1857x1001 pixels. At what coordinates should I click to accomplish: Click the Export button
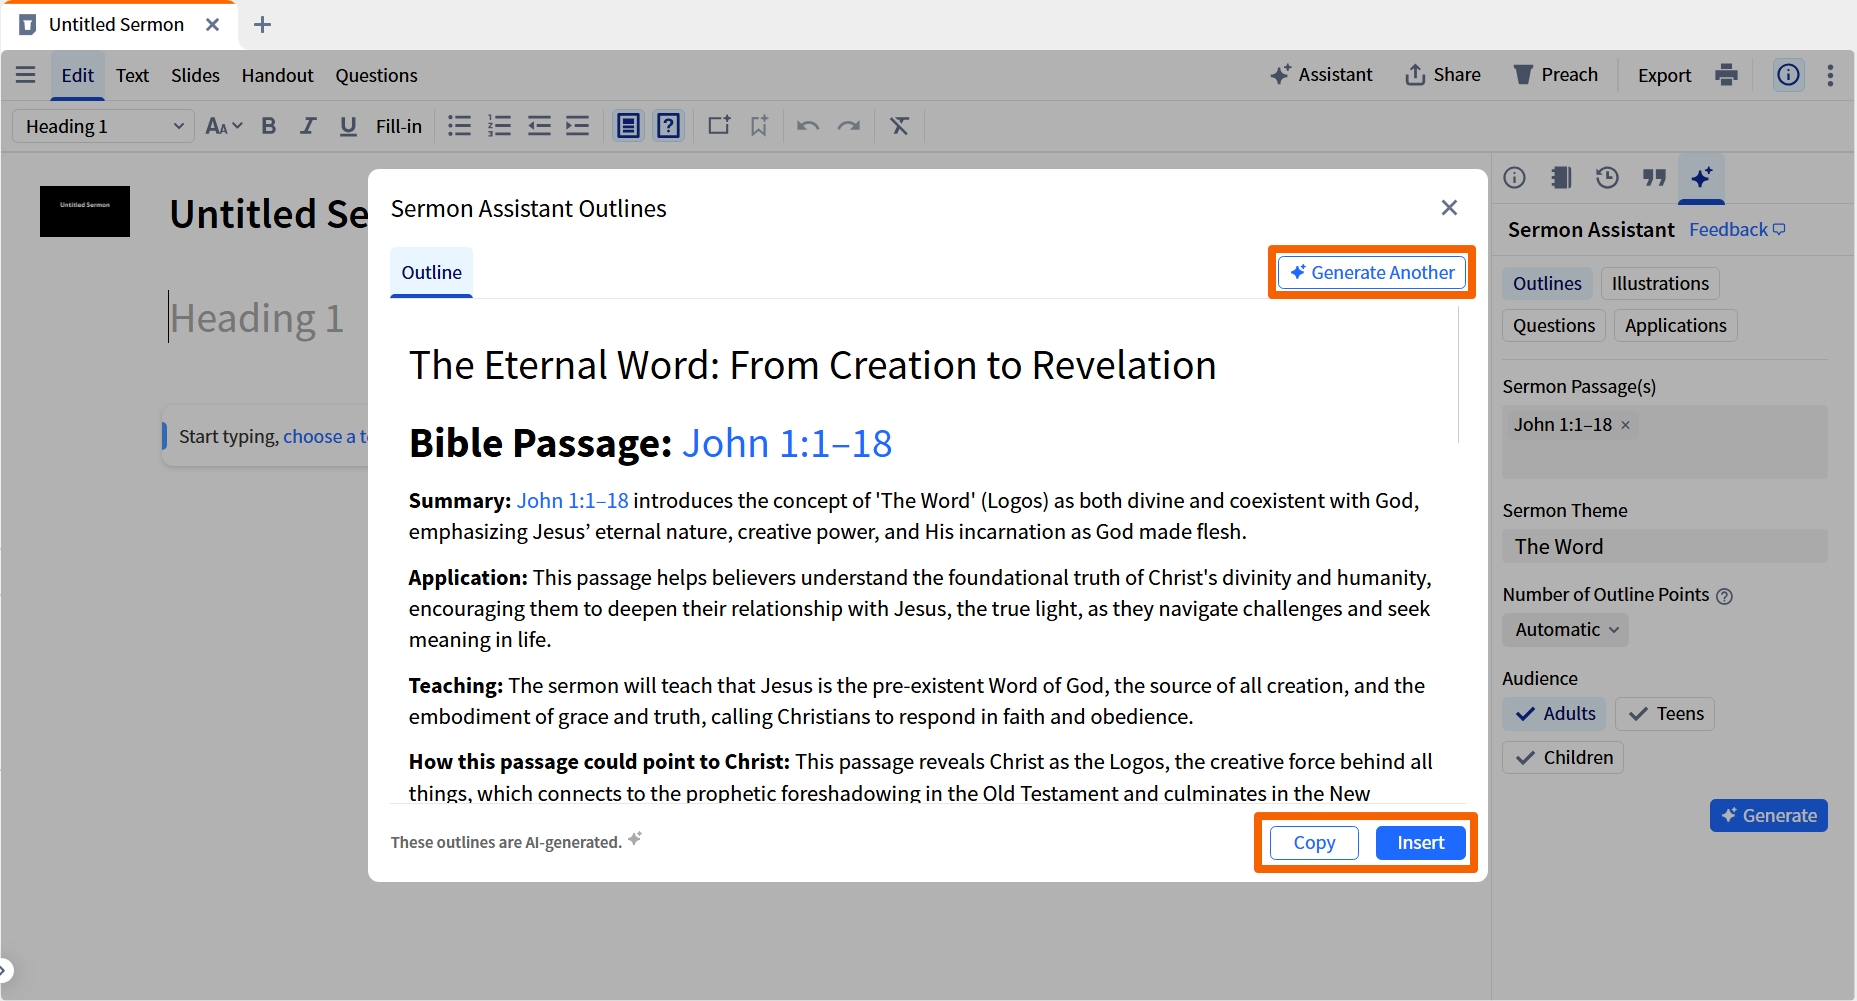click(1664, 75)
